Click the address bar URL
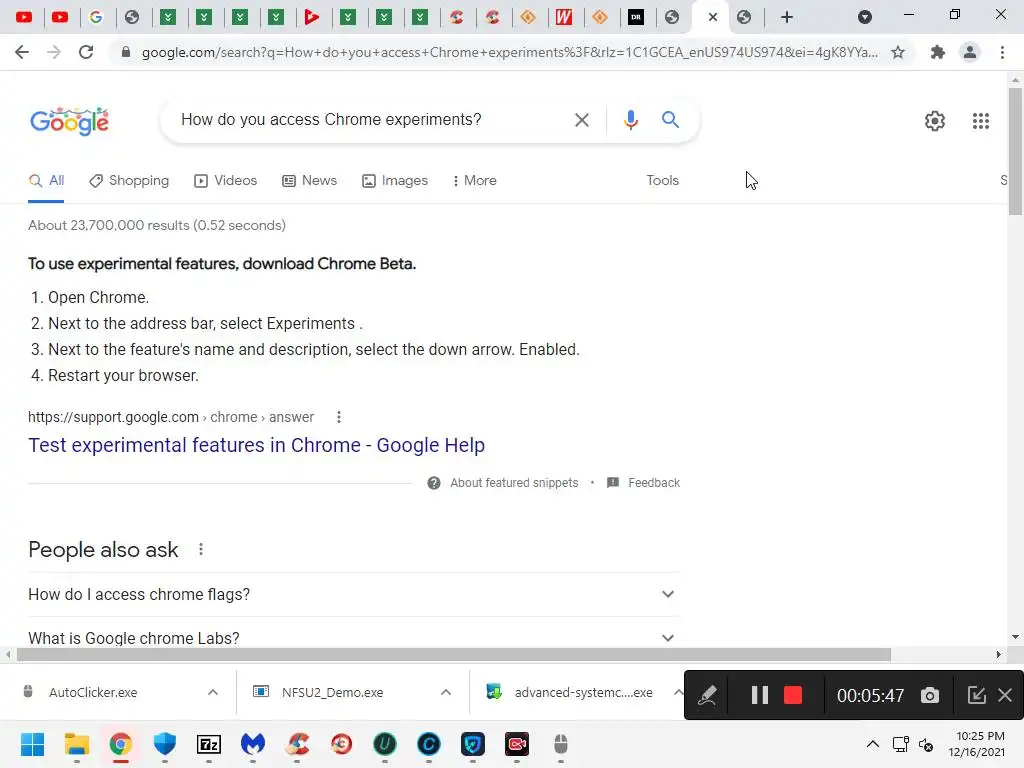The width and height of the screenshot is (1024, 768). pos(509,52)
